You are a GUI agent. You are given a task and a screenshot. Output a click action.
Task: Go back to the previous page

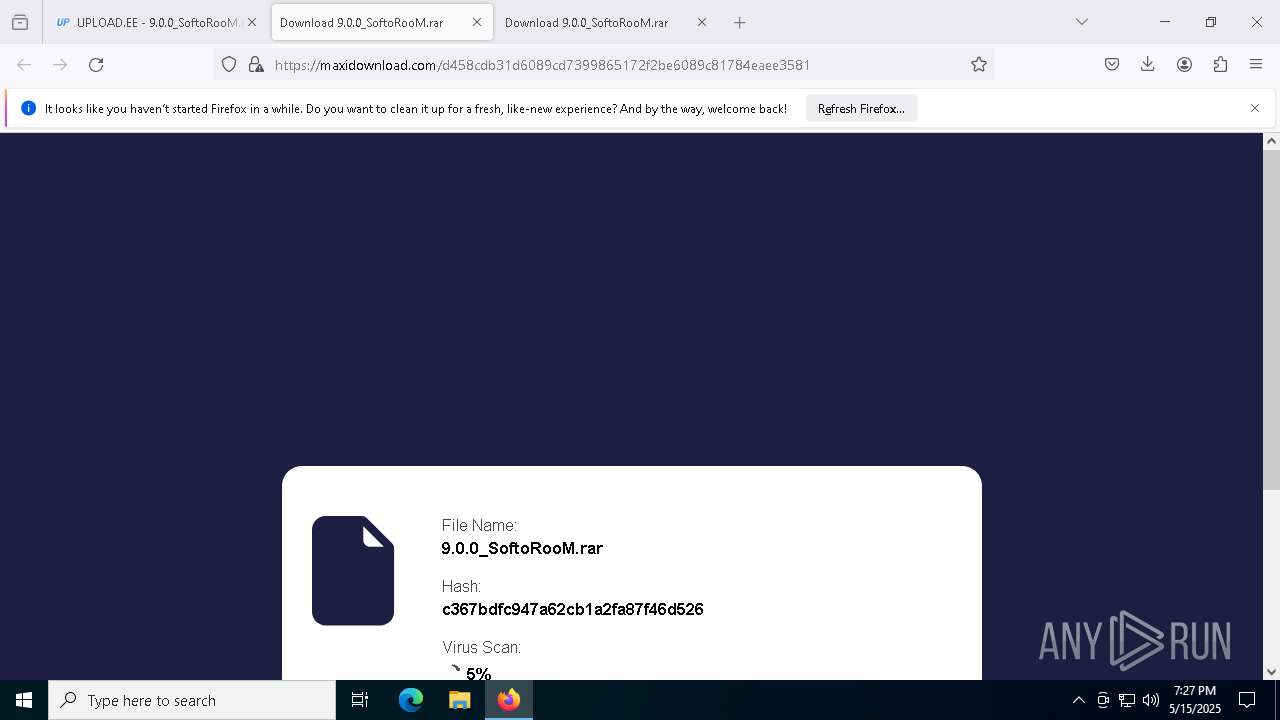point(24,64)
